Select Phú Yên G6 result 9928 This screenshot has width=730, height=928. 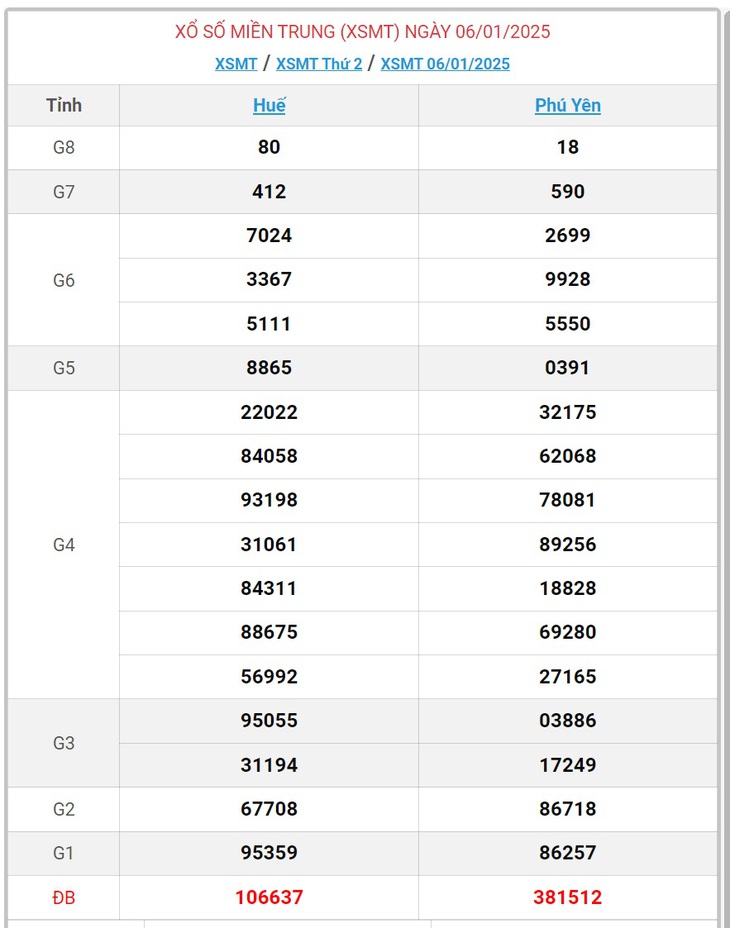pos(568,279)
